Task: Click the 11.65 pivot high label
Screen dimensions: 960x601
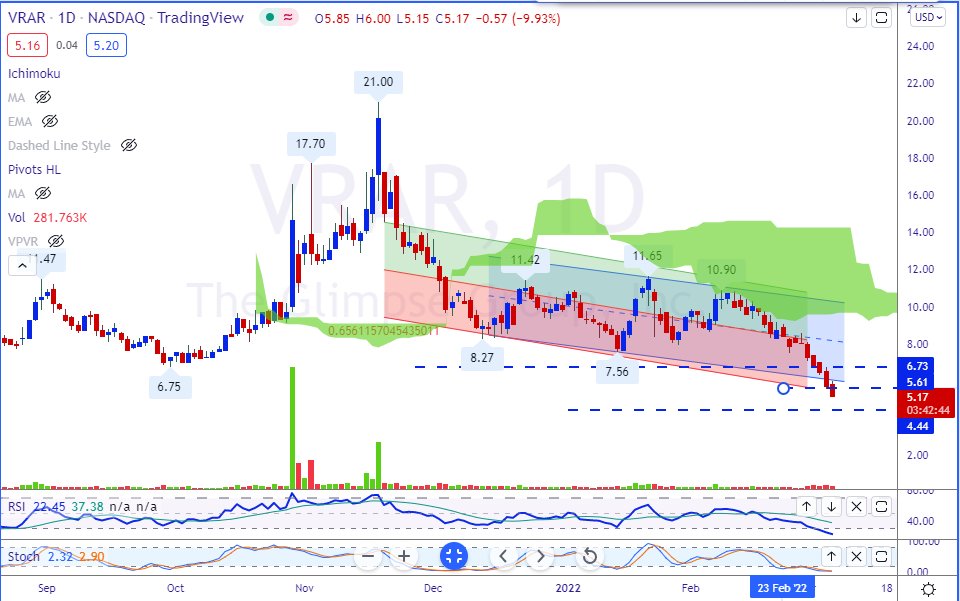Action: [647, 256]
